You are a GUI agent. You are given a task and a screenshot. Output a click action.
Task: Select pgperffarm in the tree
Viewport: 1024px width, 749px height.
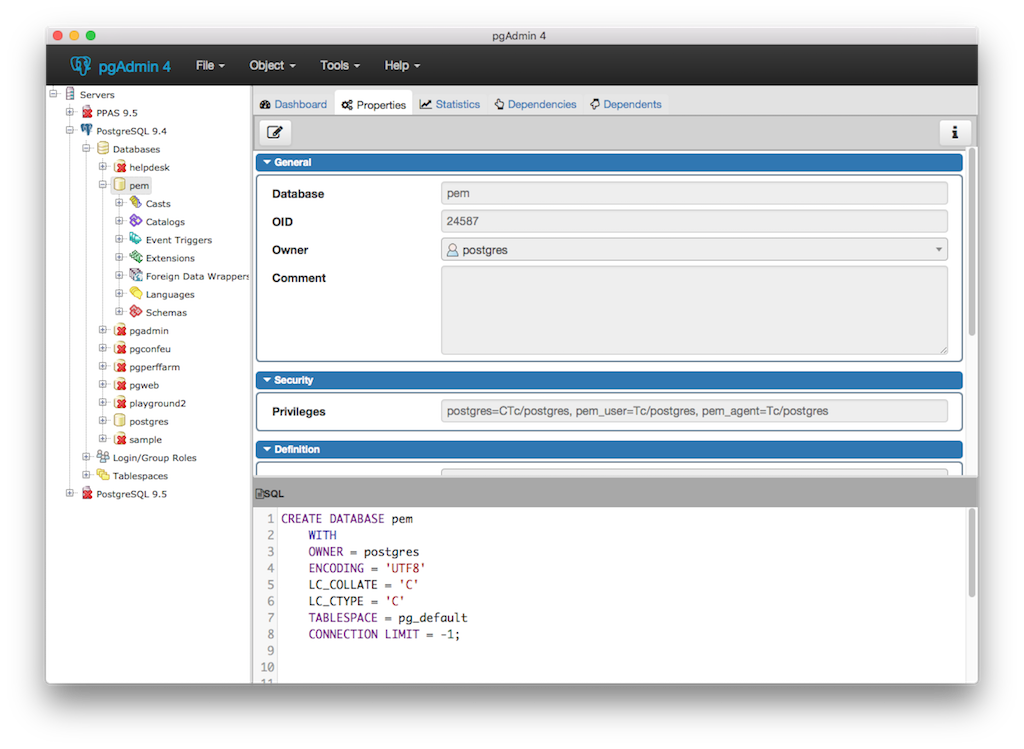pos(155,367)
